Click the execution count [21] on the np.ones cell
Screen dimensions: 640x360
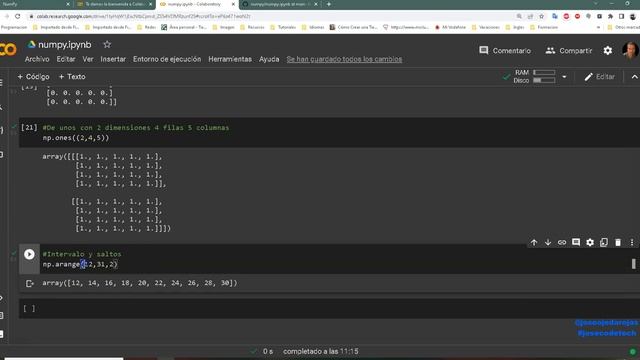29,127
